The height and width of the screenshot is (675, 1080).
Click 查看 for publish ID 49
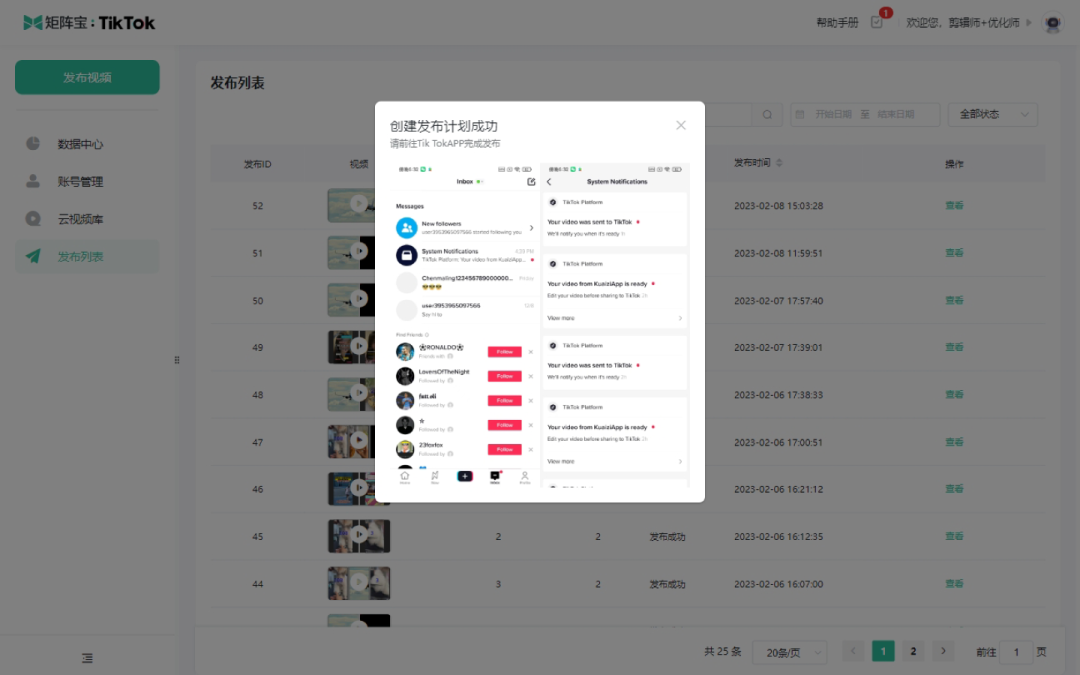tap(954, 347)
